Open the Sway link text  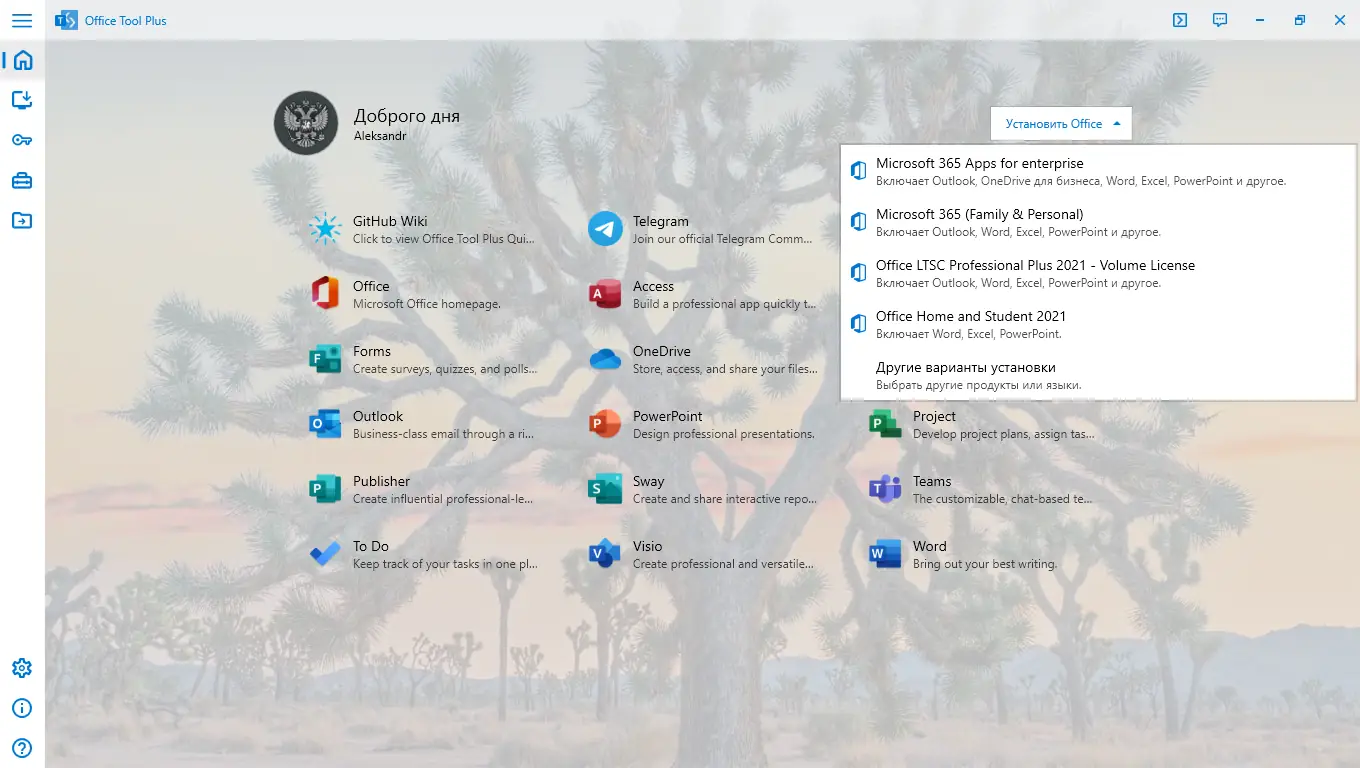coord(649,481)
